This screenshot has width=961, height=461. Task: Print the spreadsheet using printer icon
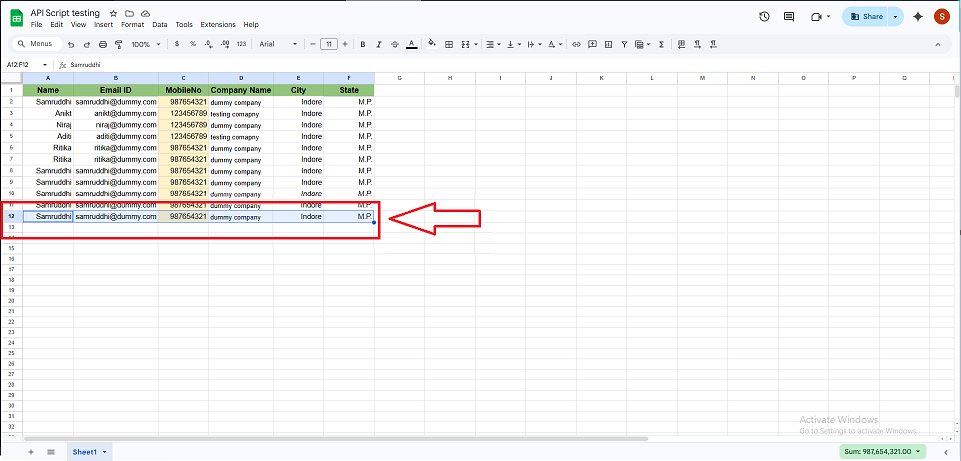pos(102,44)
